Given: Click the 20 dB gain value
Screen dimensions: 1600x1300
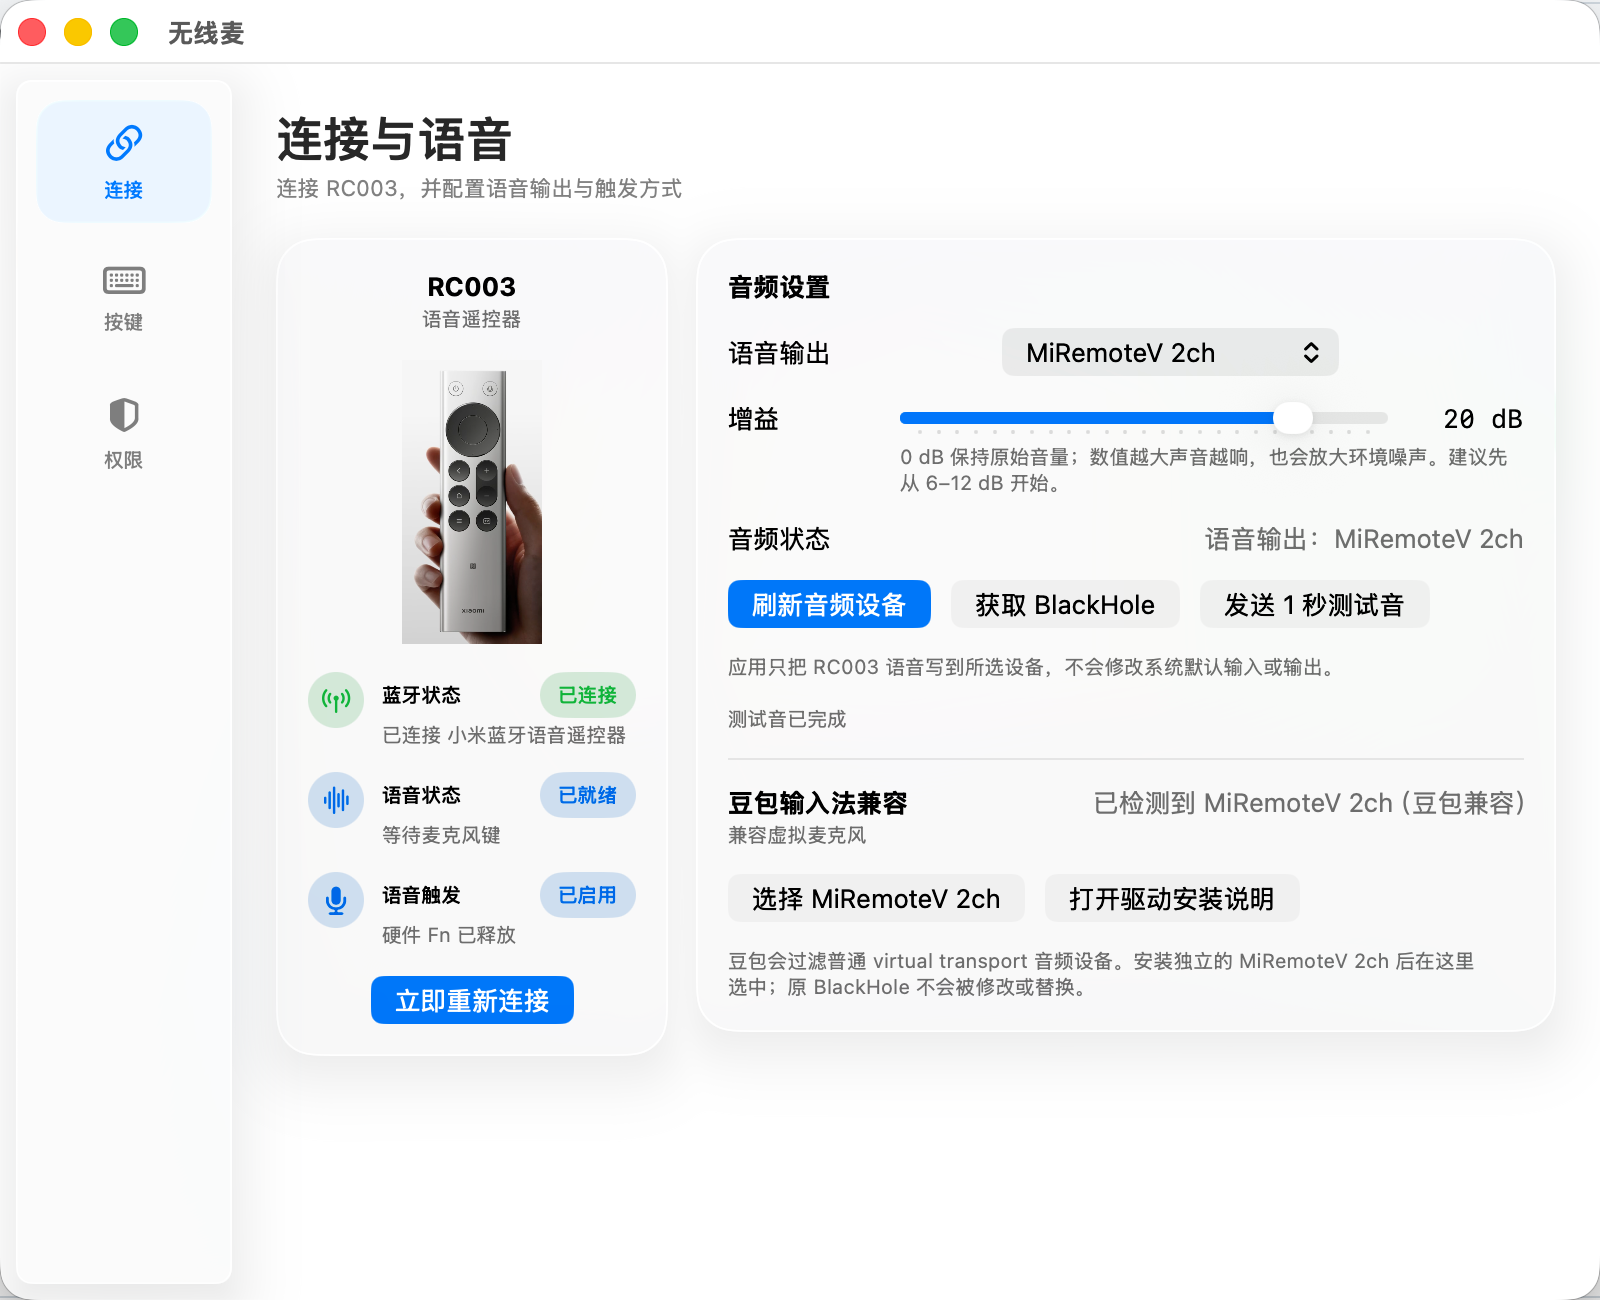Looking at the screenshot, I should (1483, 419).
